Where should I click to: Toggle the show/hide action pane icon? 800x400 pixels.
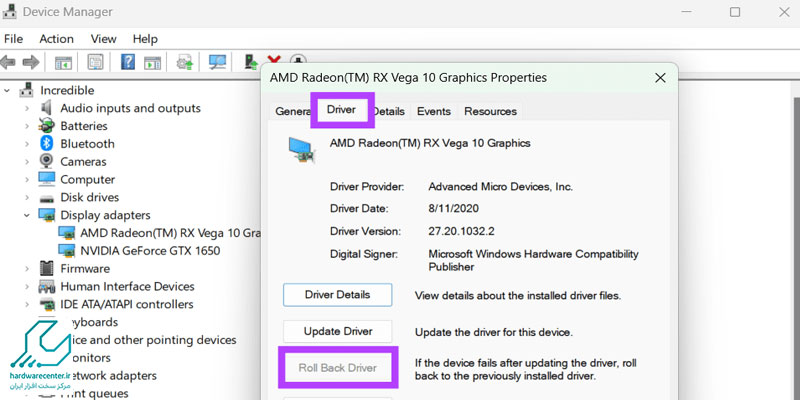[x=152, y=63]
